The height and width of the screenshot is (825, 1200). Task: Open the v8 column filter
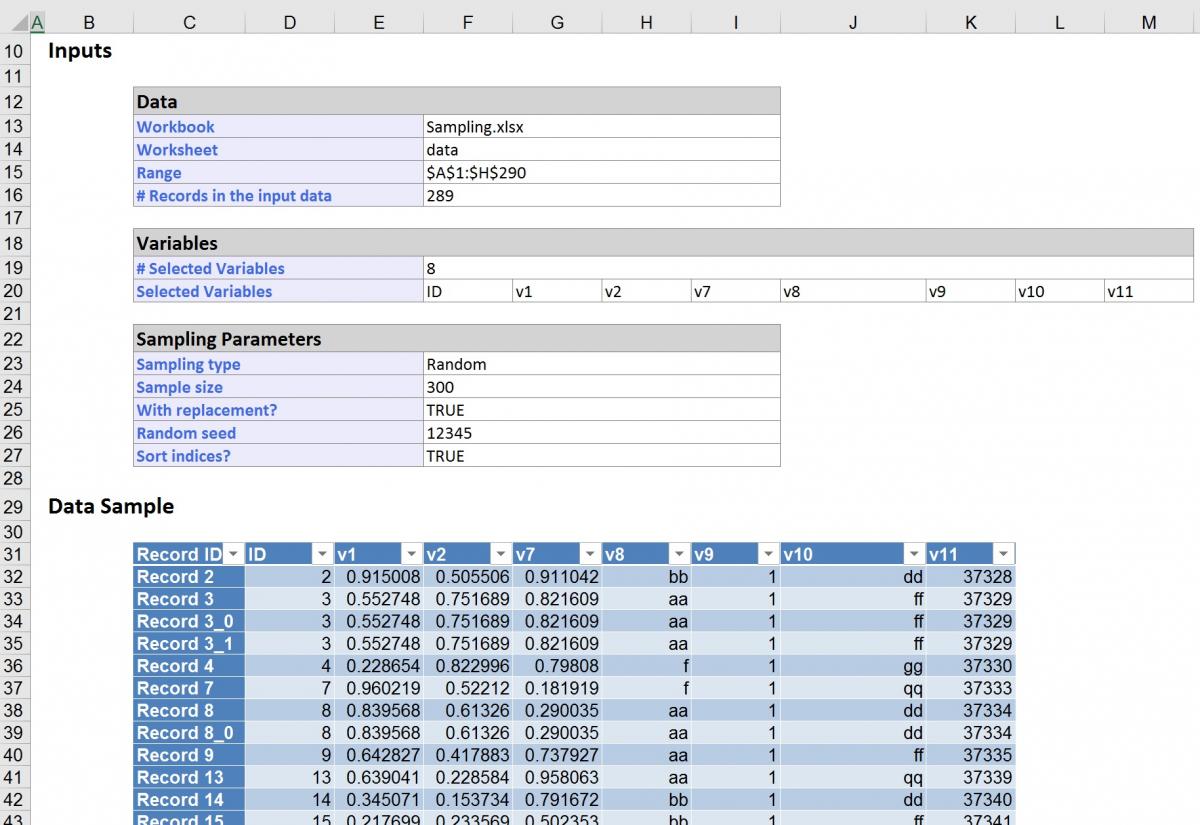pos(679,553)
